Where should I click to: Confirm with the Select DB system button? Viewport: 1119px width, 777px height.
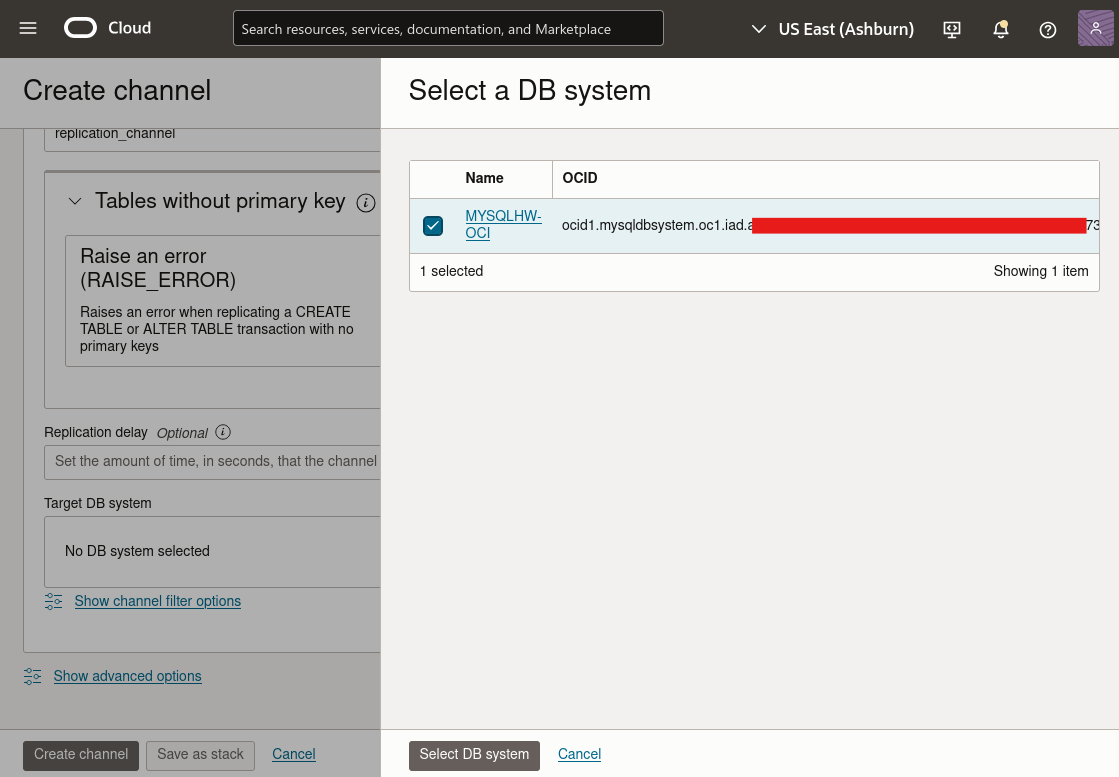tap(474, 755)
